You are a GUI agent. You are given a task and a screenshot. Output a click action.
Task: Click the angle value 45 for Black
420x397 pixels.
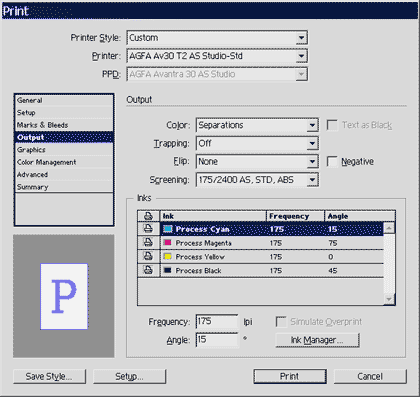point(333,270)
